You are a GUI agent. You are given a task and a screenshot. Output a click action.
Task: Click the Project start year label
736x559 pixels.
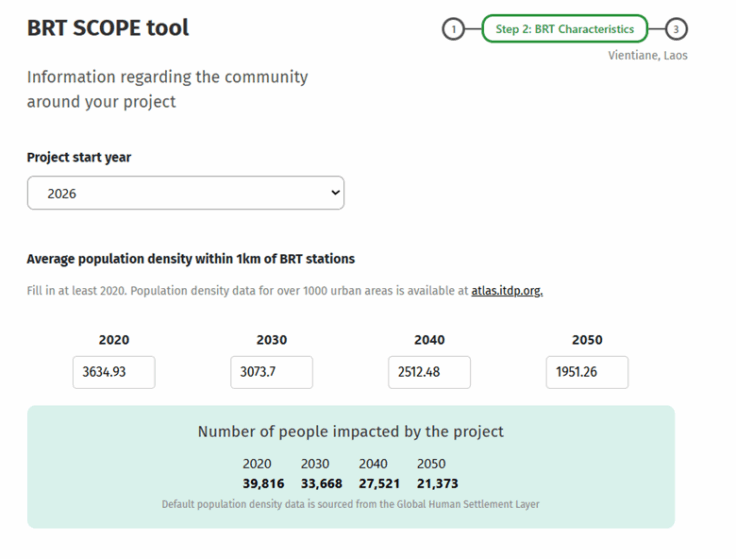pos(78,157)
